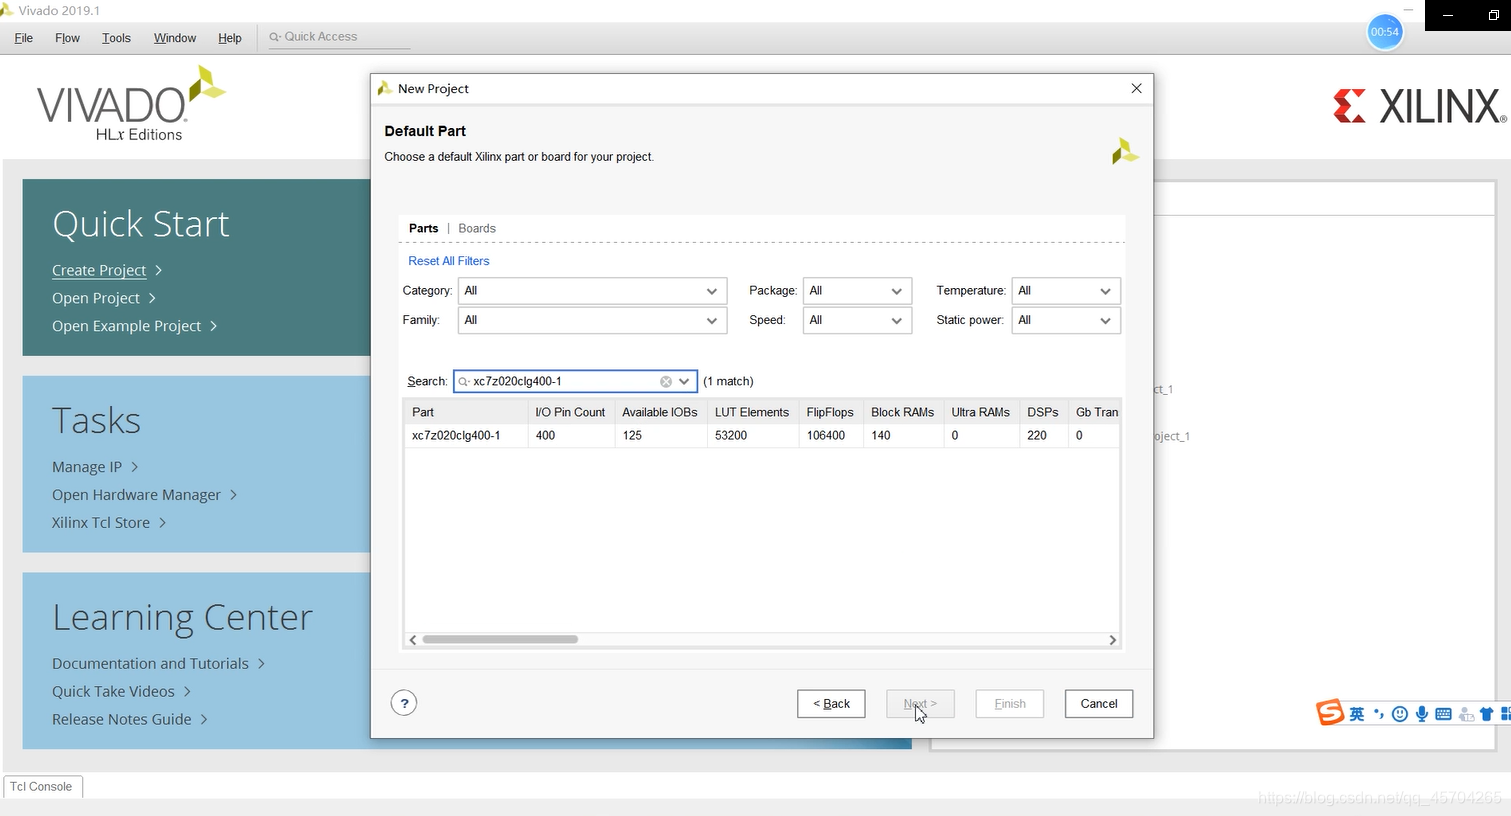
Task: Open the Help menu
Action: (x=230, y=38)
